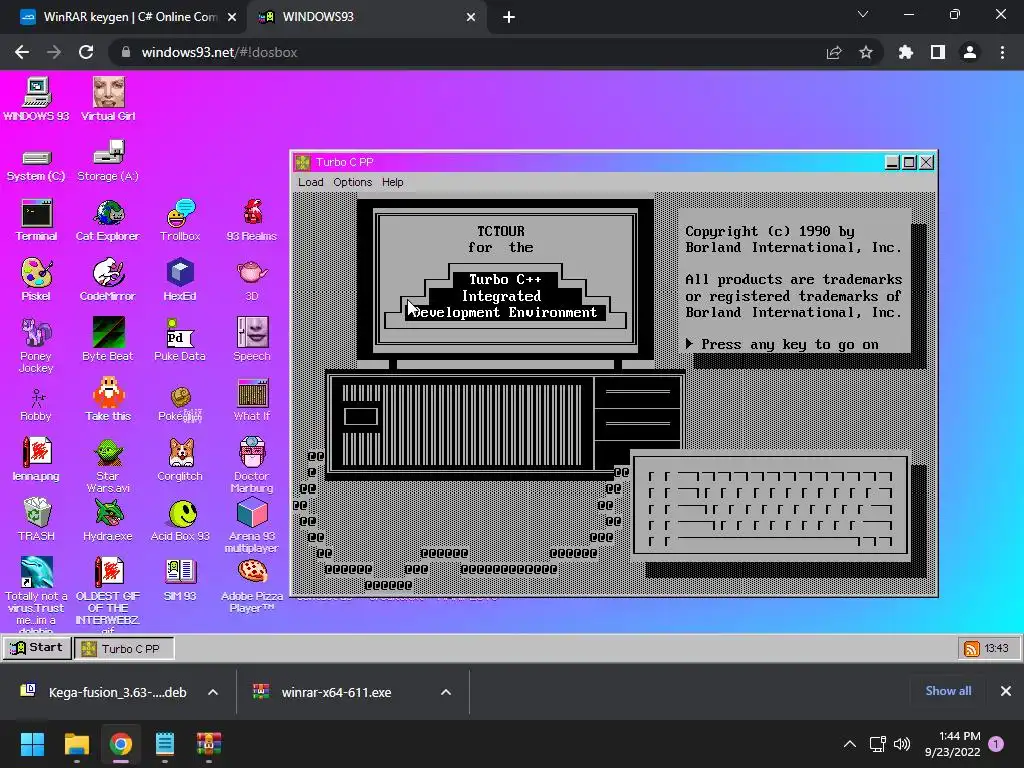
Task: Open the Trollbox chat icon
Action: point(180,221)
